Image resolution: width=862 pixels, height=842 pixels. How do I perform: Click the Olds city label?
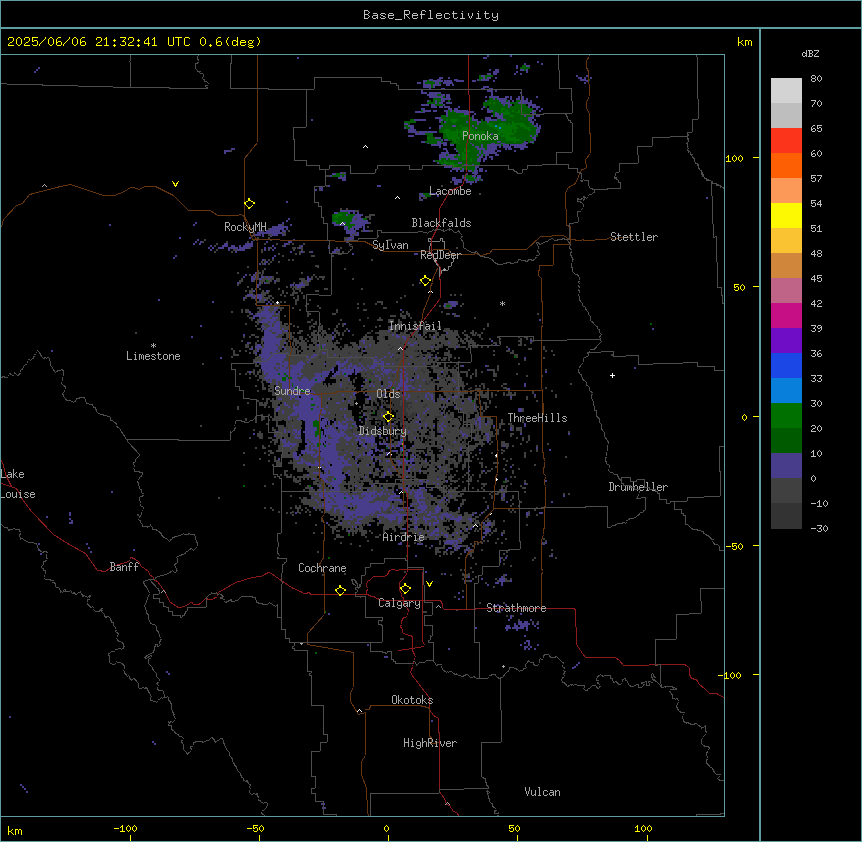point(388,394)
